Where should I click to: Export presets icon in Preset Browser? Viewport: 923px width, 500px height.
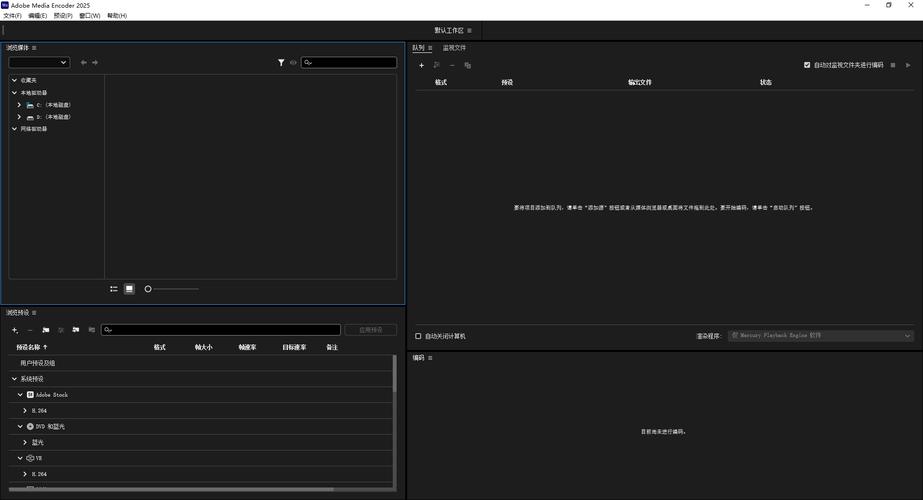point(91,330)
